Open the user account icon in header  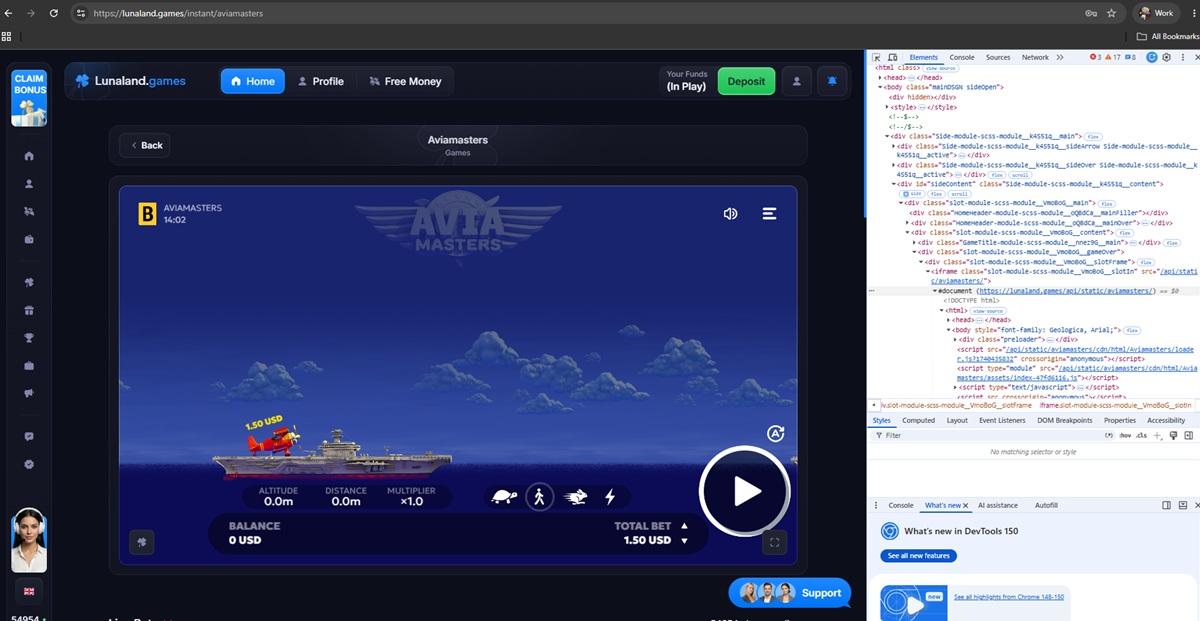(796, 81)
